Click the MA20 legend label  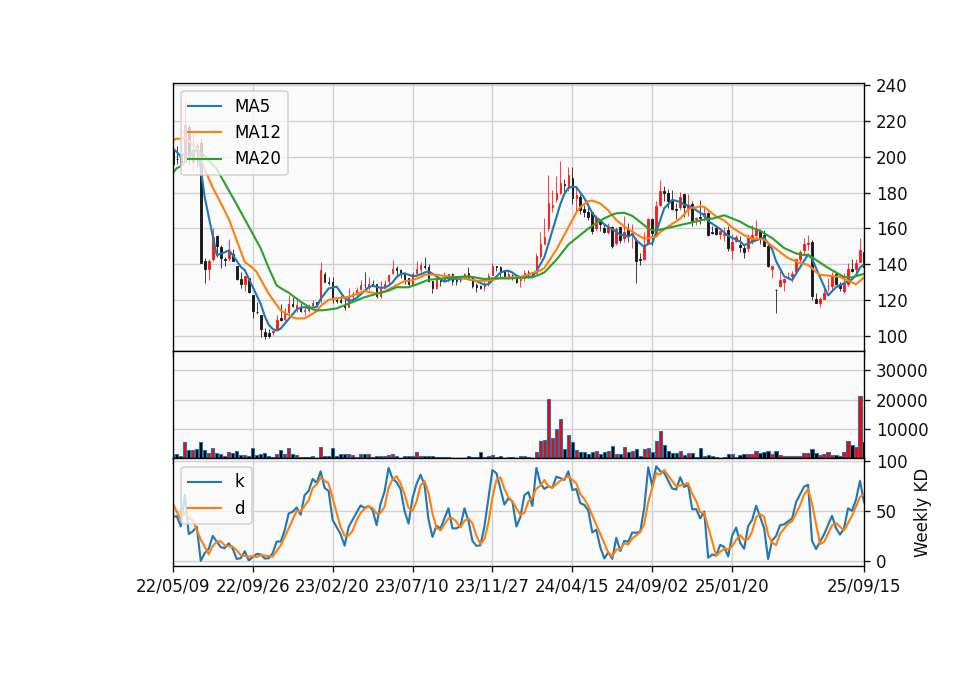257,158
